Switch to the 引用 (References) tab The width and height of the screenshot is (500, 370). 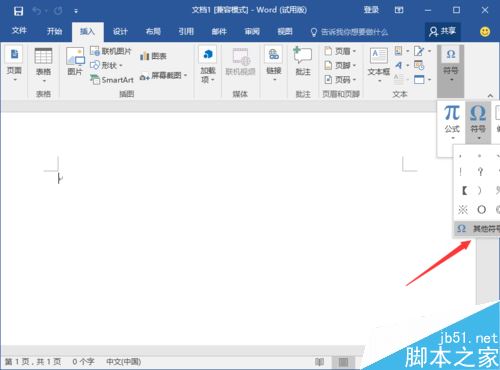point(186,31)
